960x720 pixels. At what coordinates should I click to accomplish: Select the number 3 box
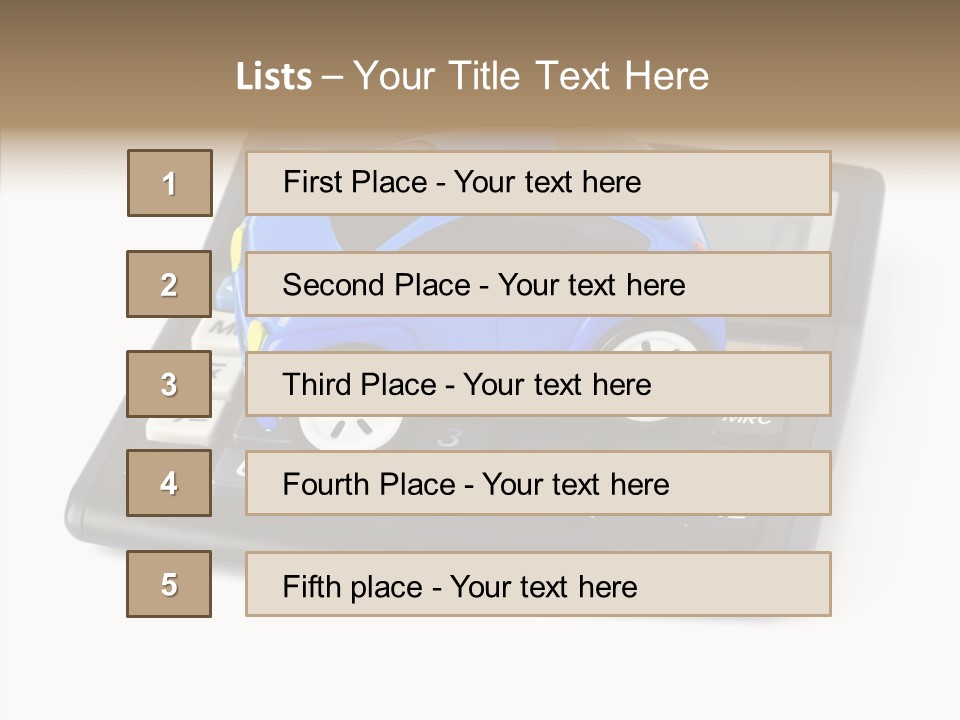click(169, 384)
